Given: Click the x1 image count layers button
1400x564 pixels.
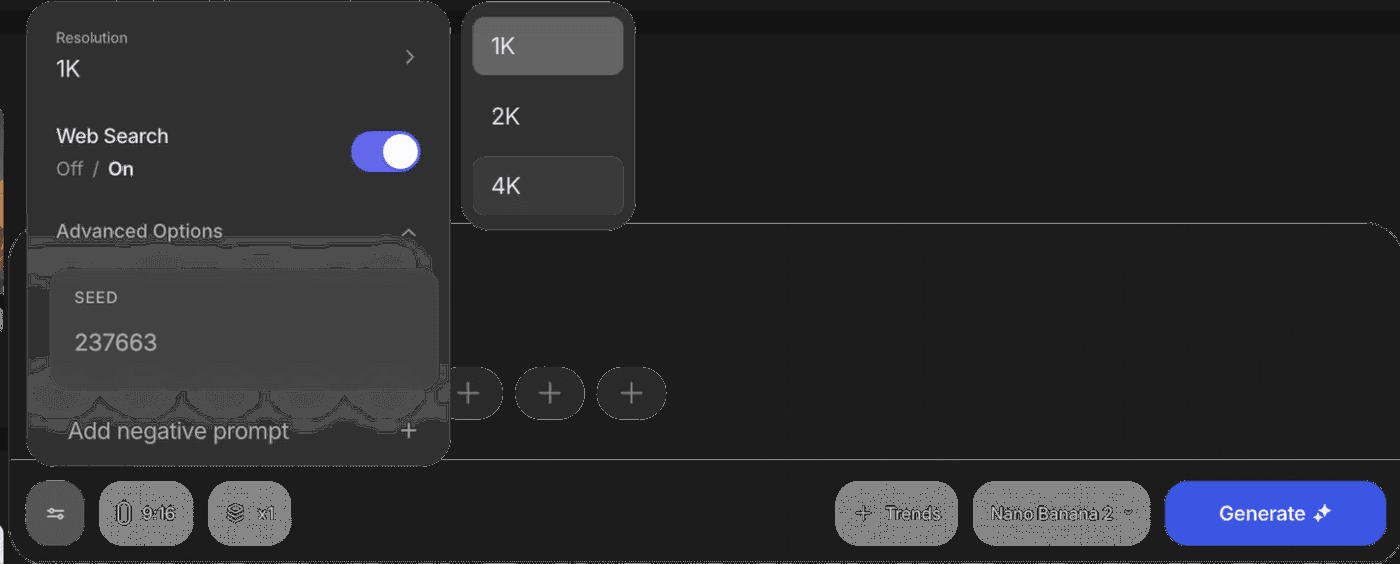Looking at the screenshot, I should pyautogui.click(x=250, y=513).
